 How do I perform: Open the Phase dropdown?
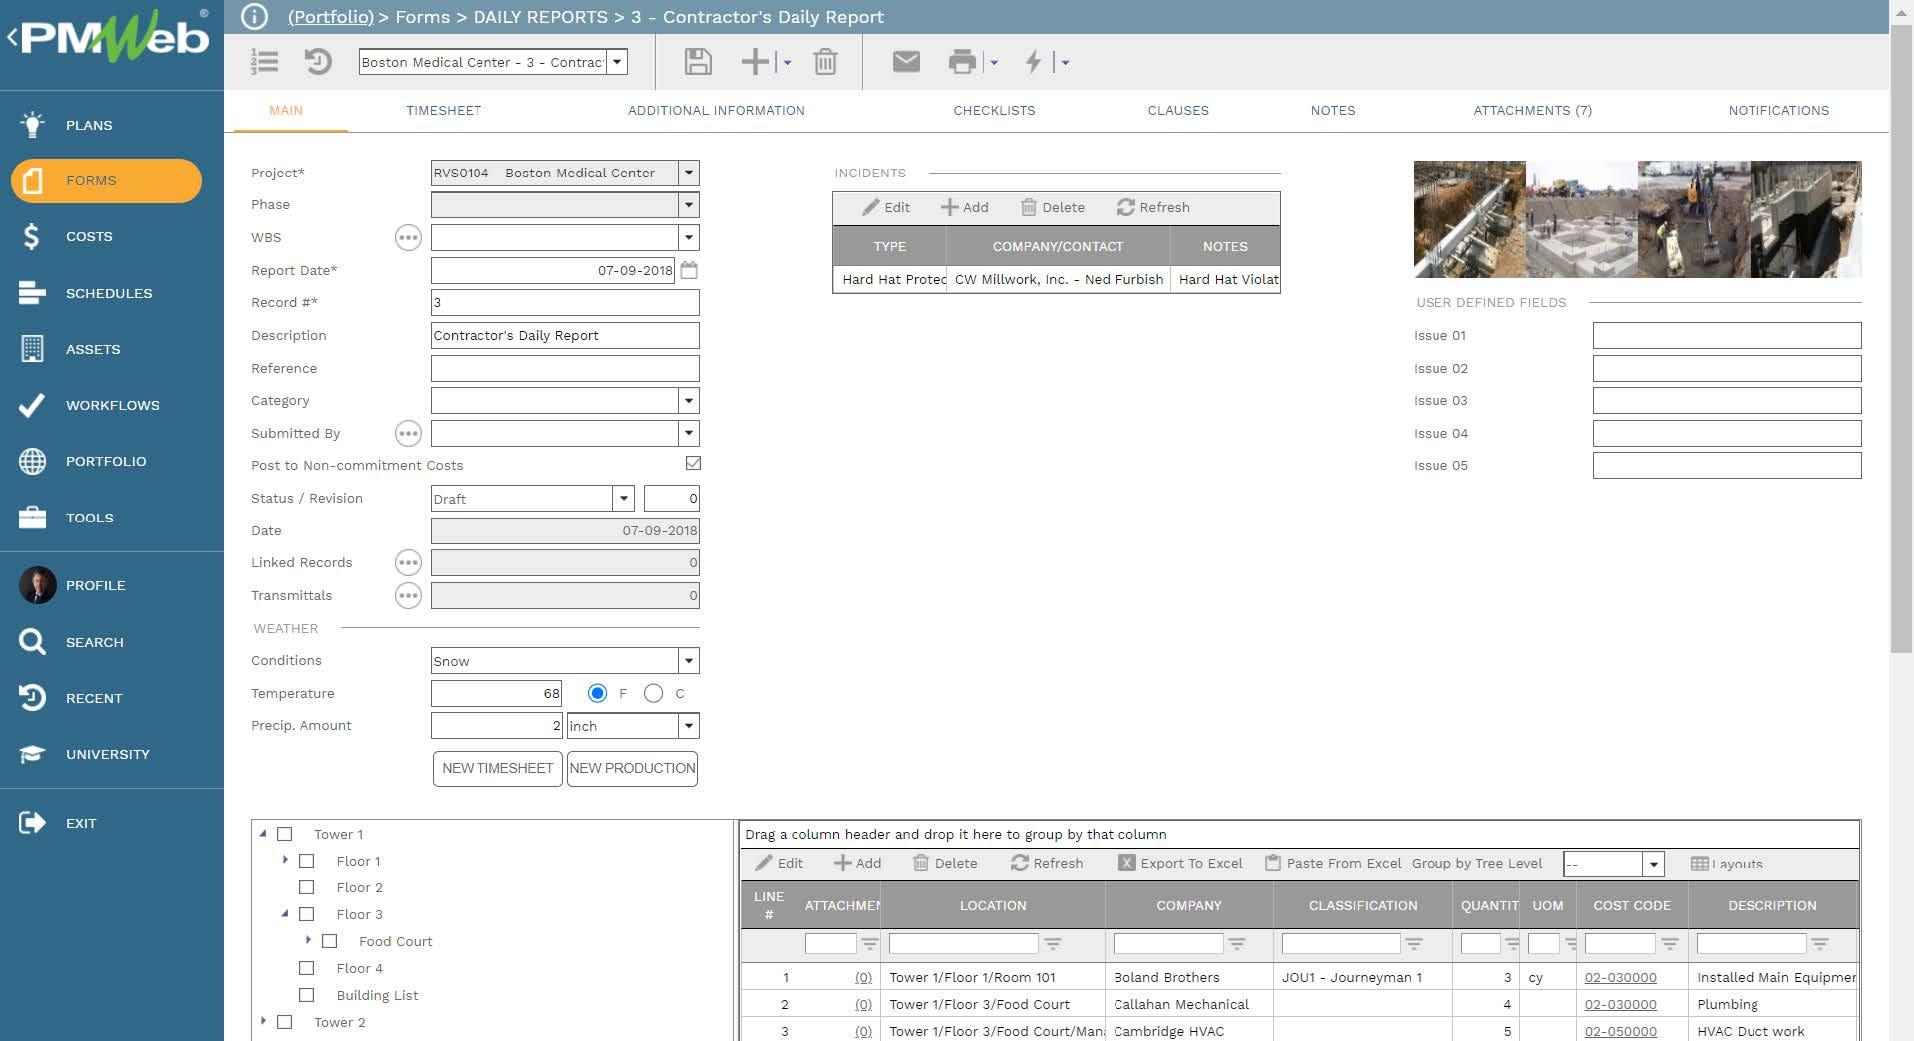coord(688,205)
